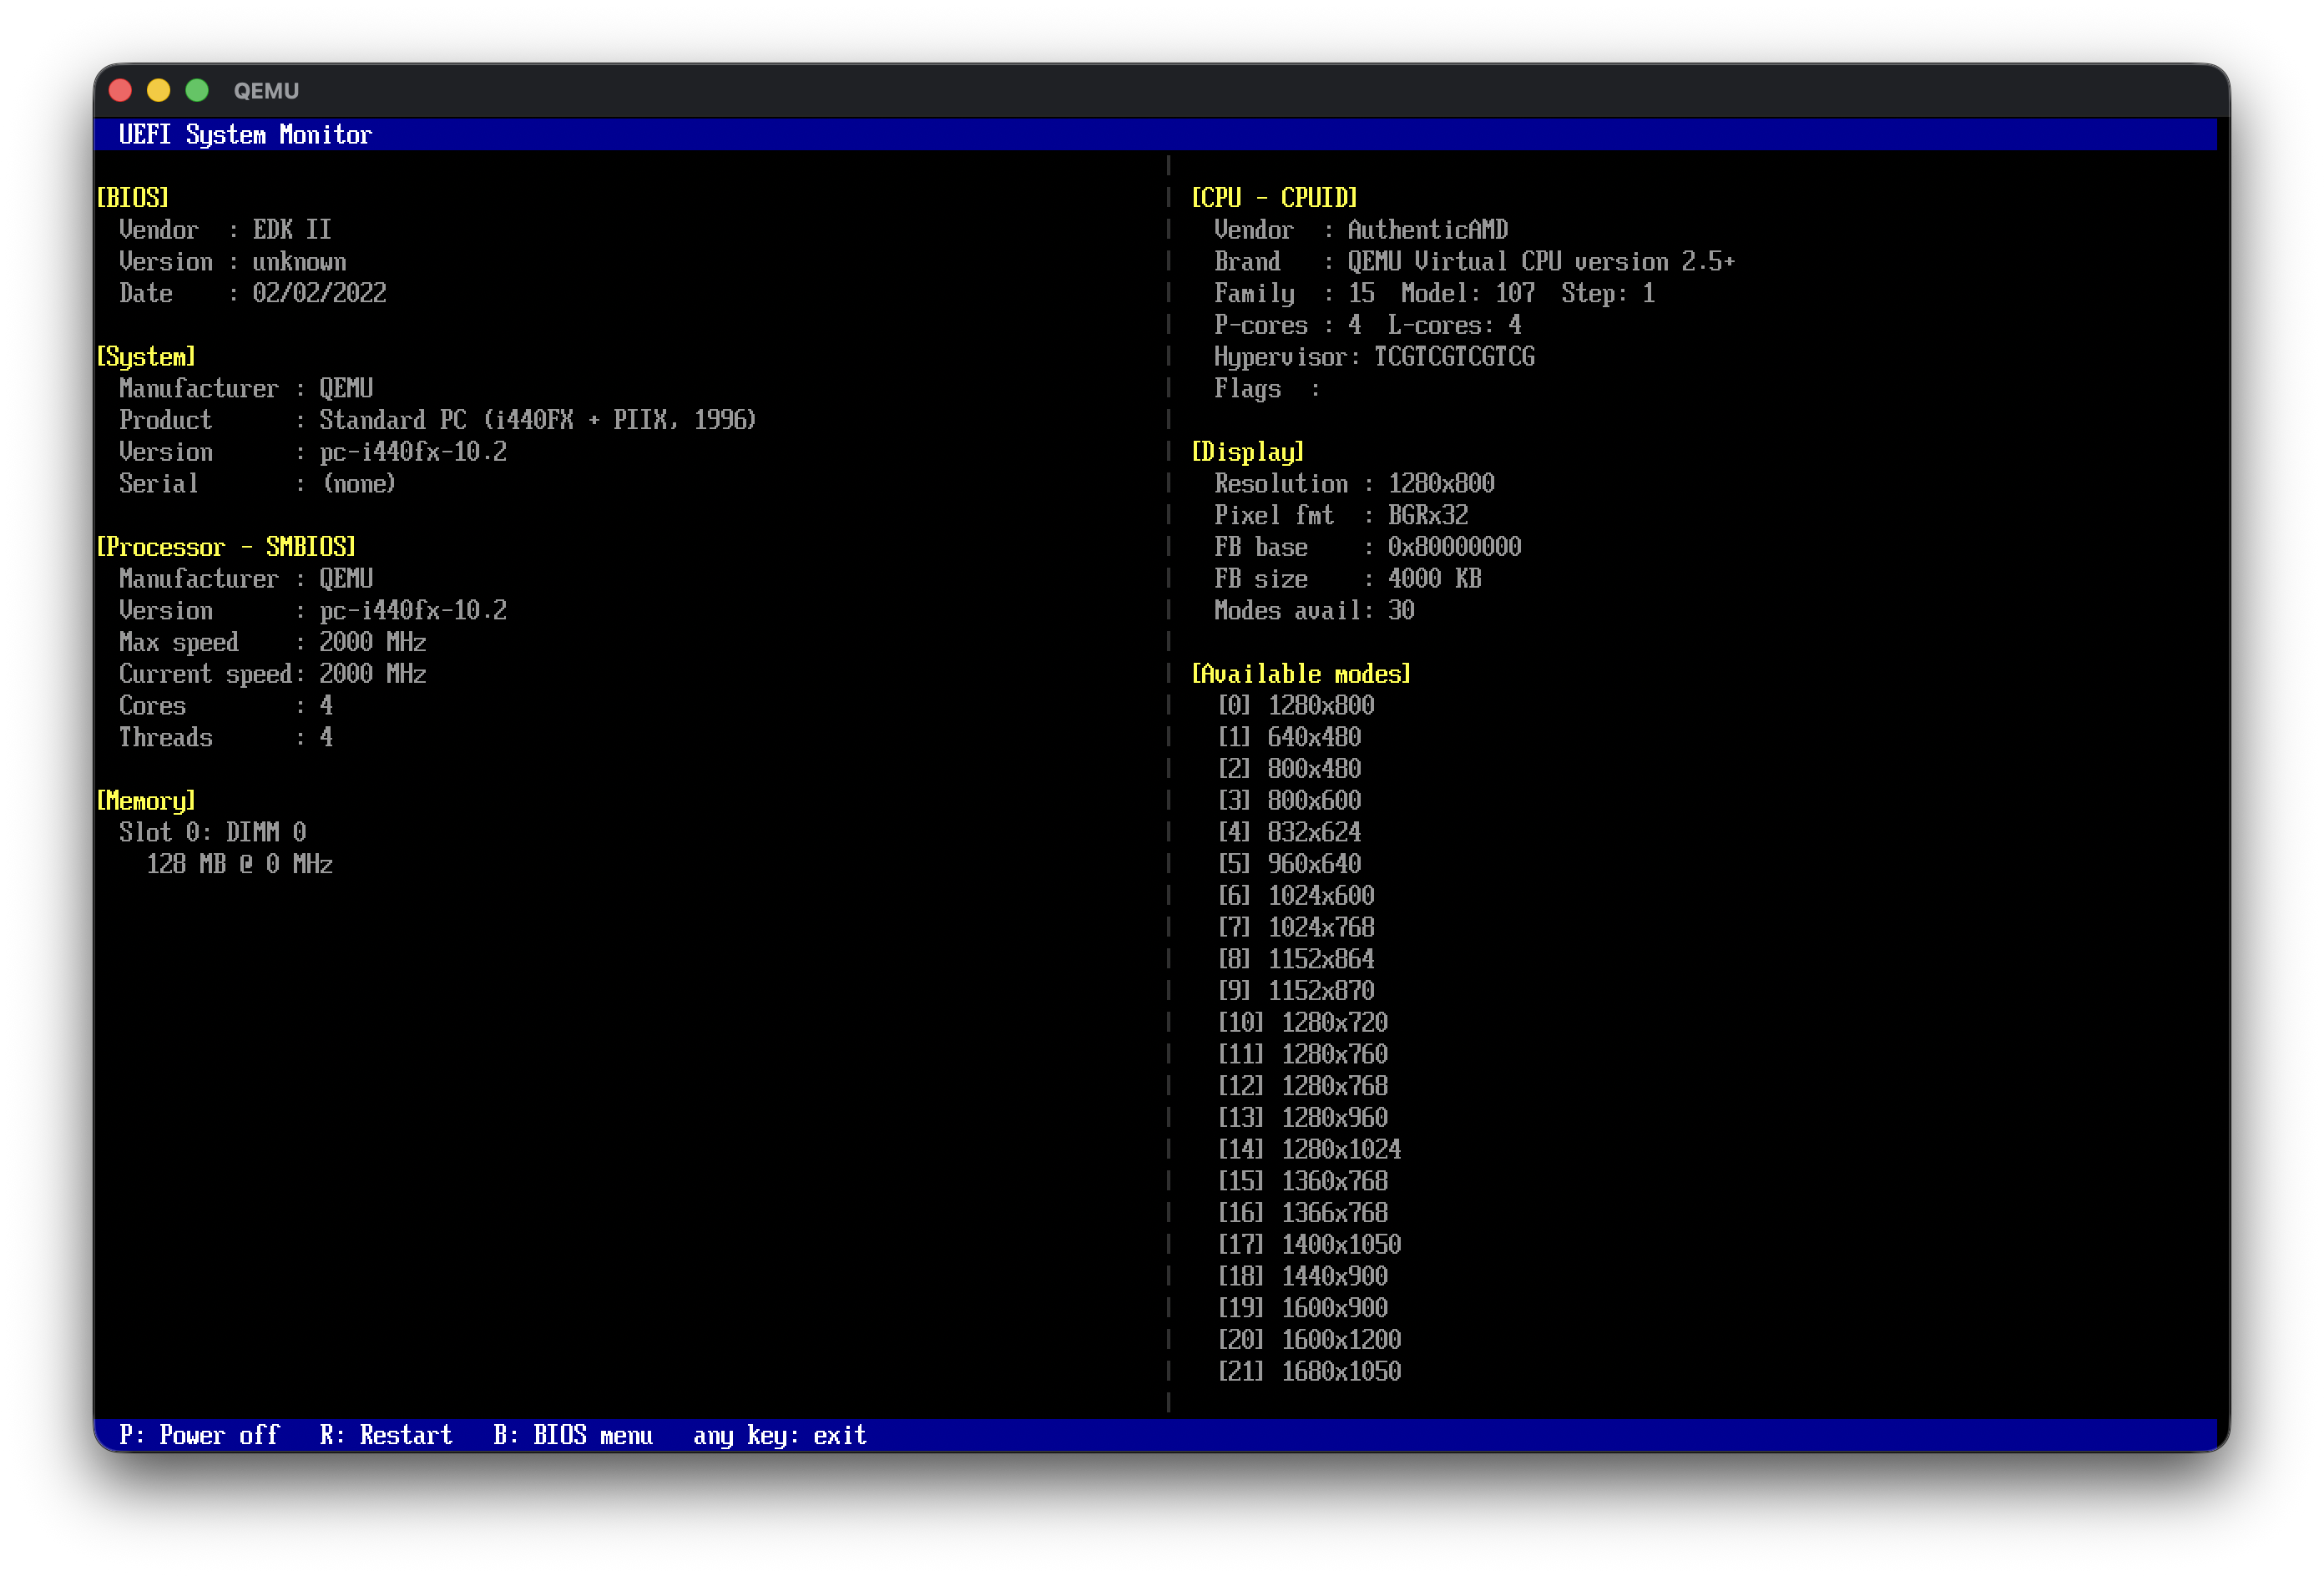Select mode [2] 800x480
Screen dimensions: 2324x1576
1289,769
